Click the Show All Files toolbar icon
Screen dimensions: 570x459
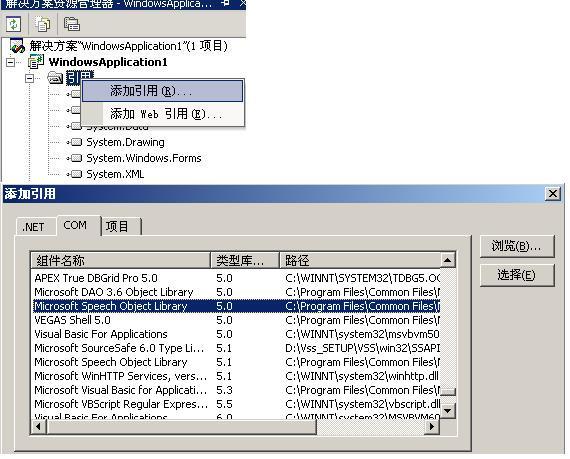[x=43, y=24]
